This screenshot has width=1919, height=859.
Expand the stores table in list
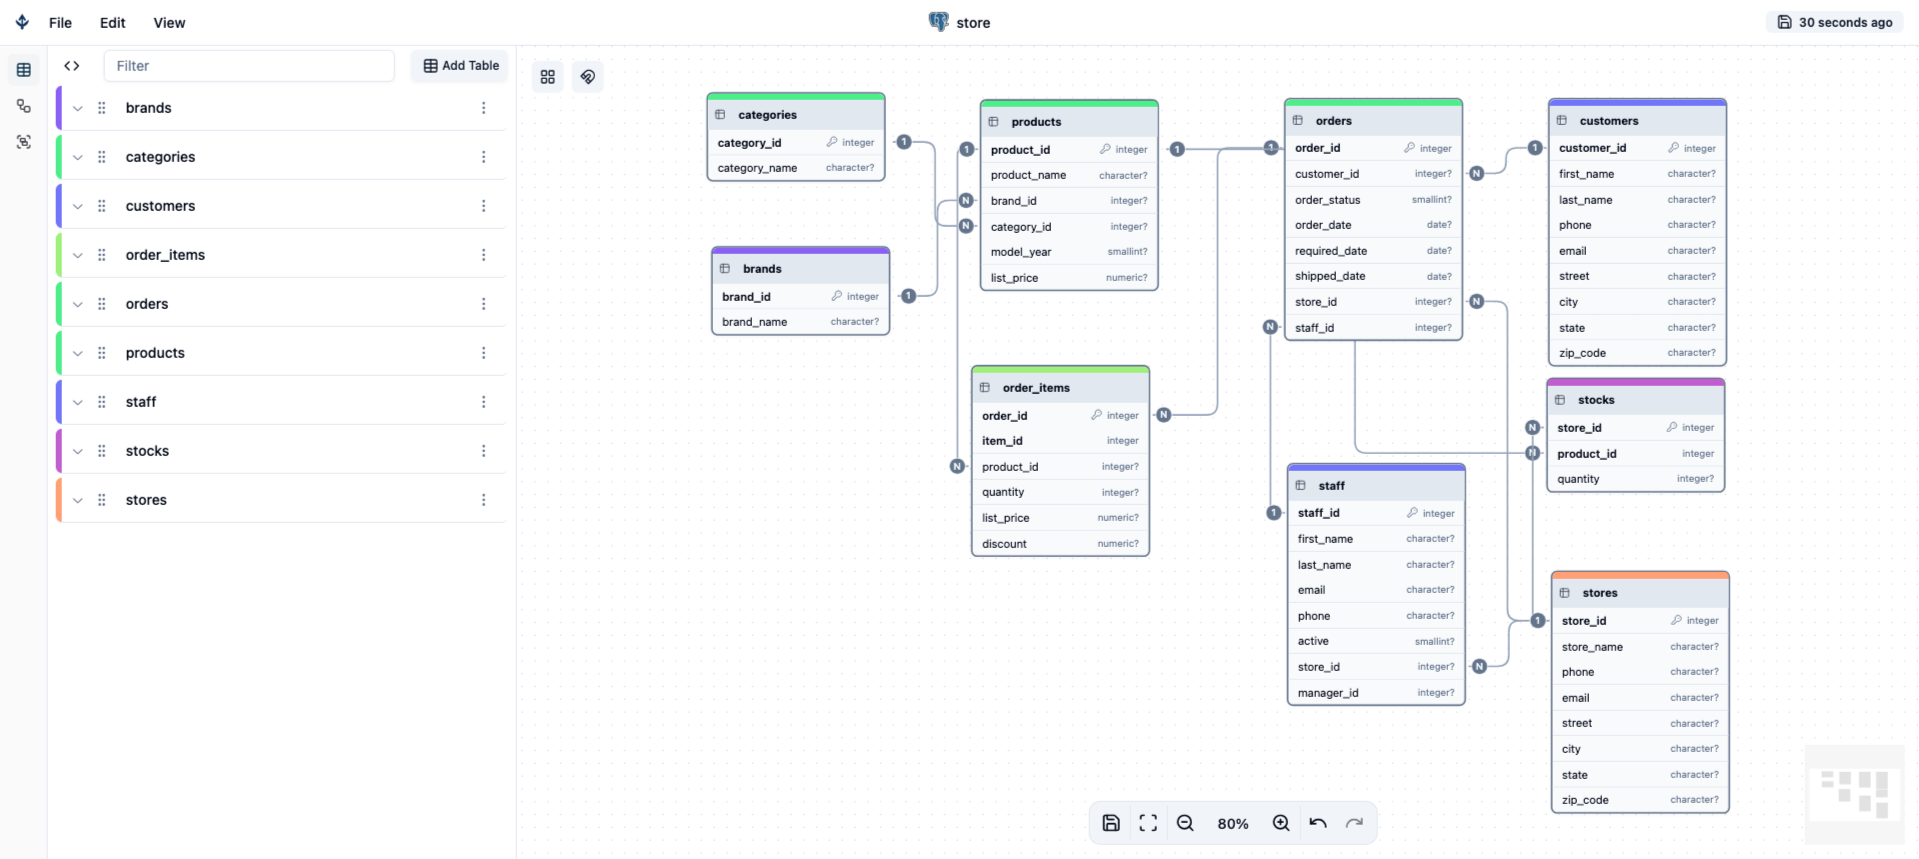click(x=78, y=500)
